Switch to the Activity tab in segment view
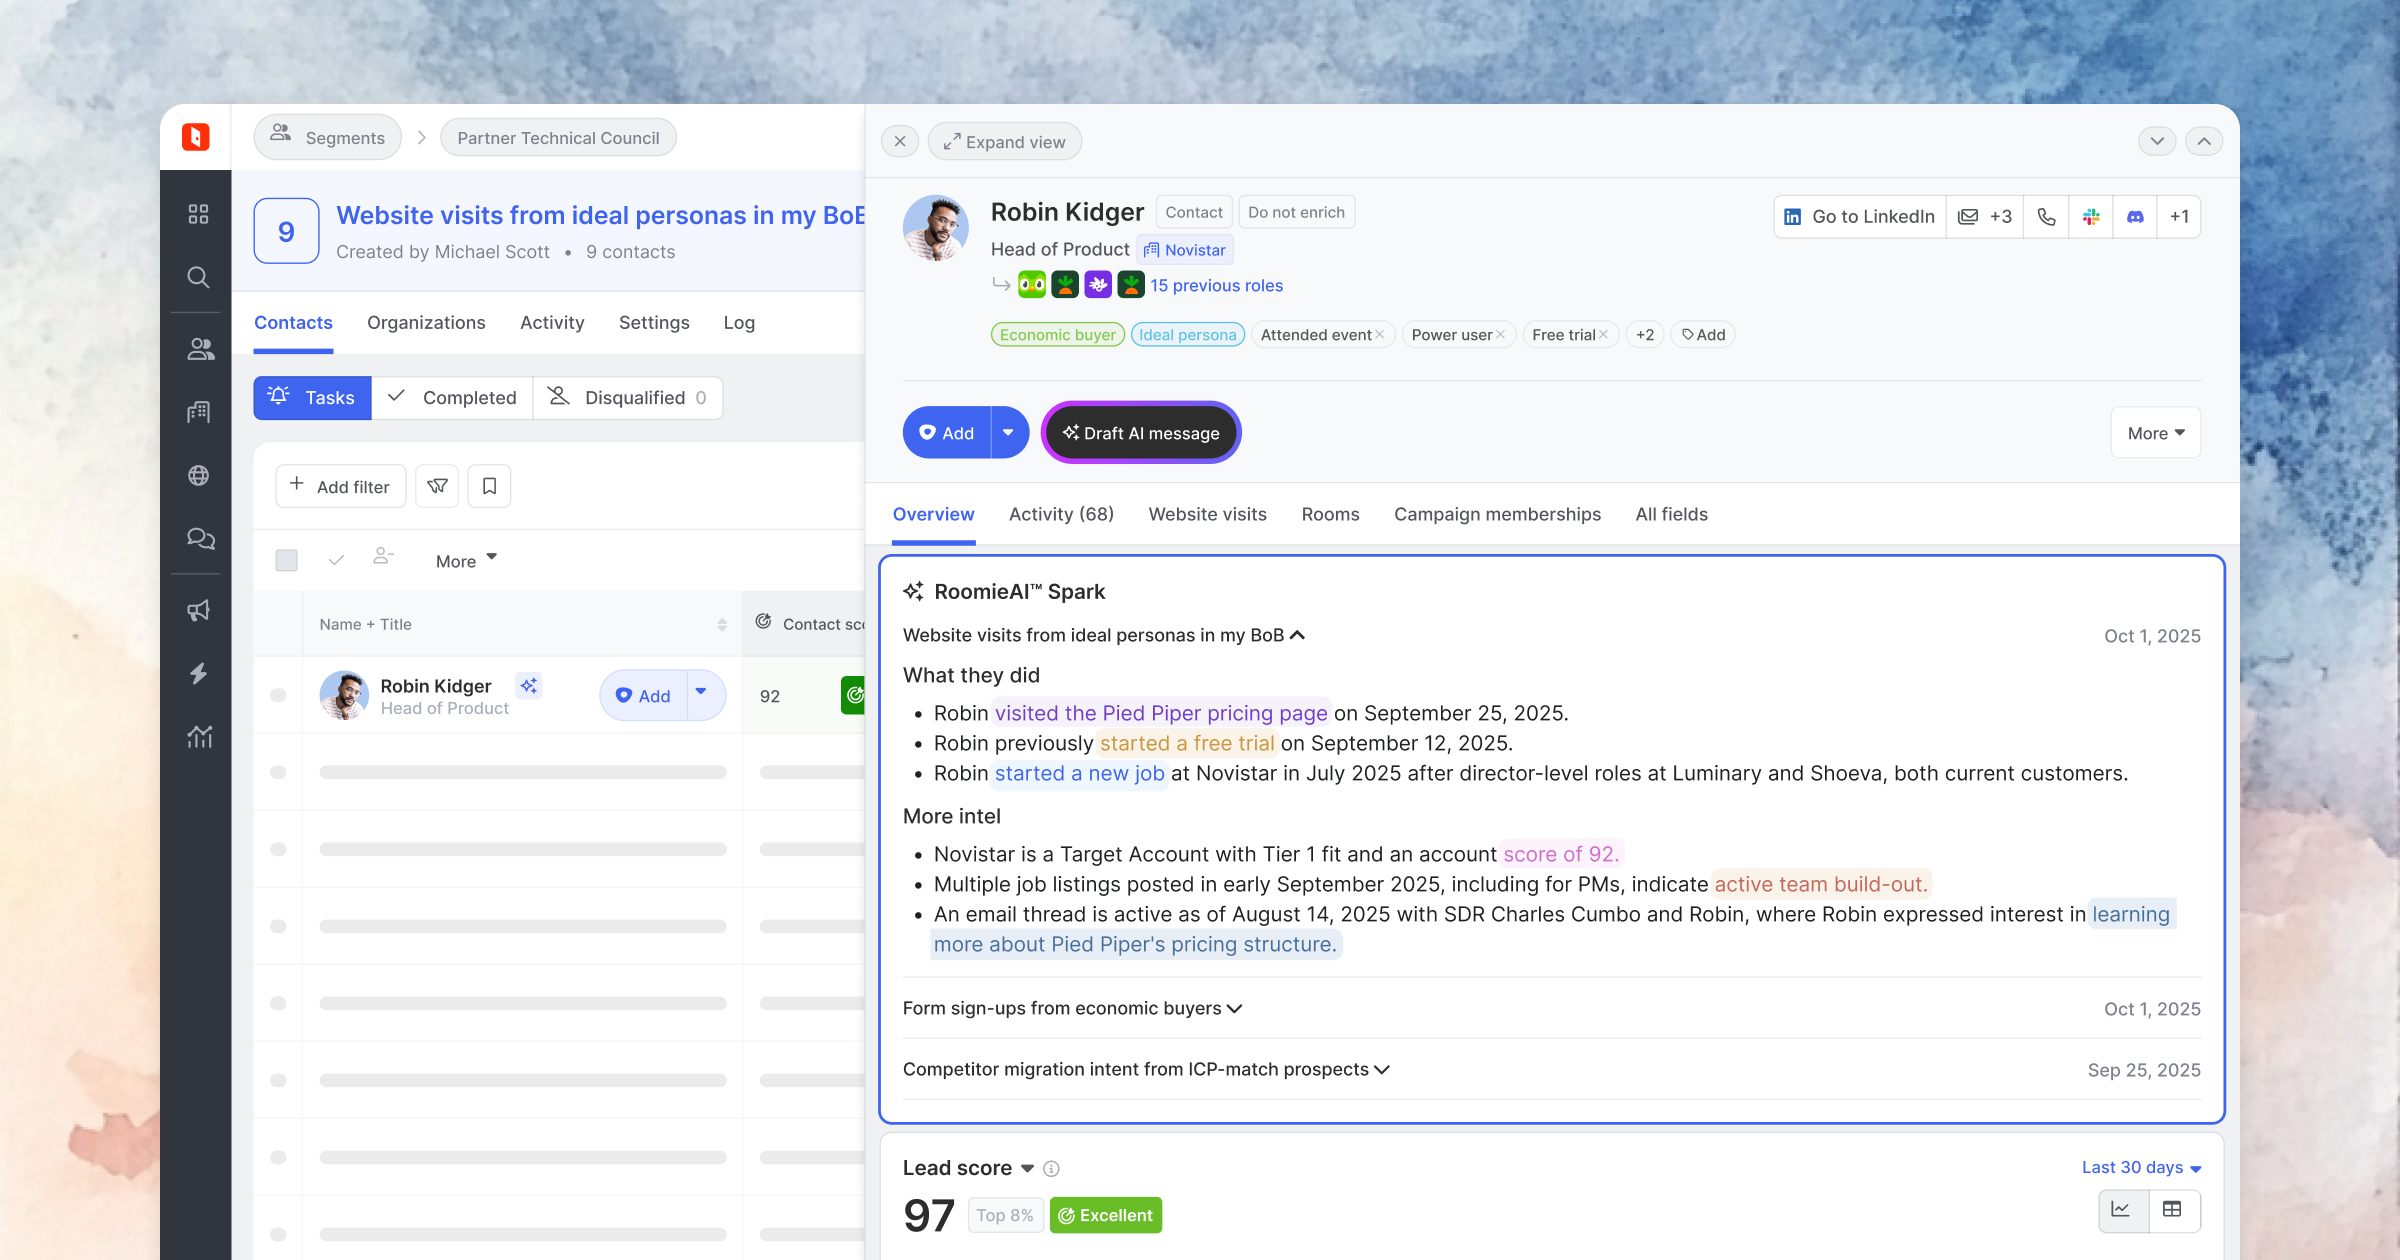 tap(552, 323)
